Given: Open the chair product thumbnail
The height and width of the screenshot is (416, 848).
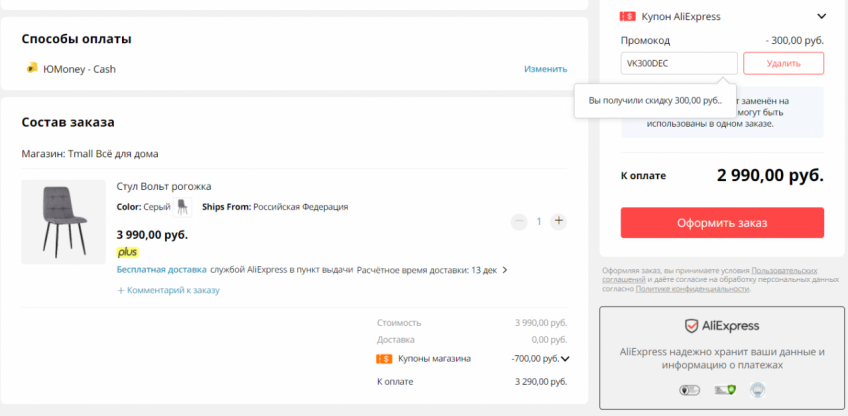Looking at the screenshot, I should pos(63,222).
